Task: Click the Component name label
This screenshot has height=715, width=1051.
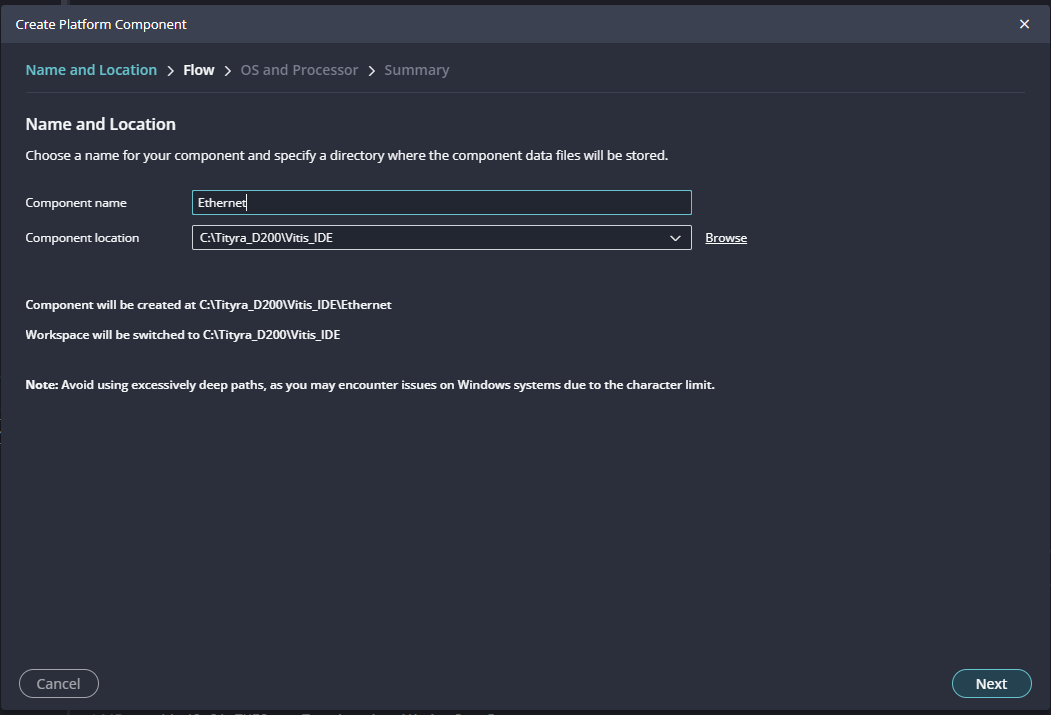Action: click(76, 203)
